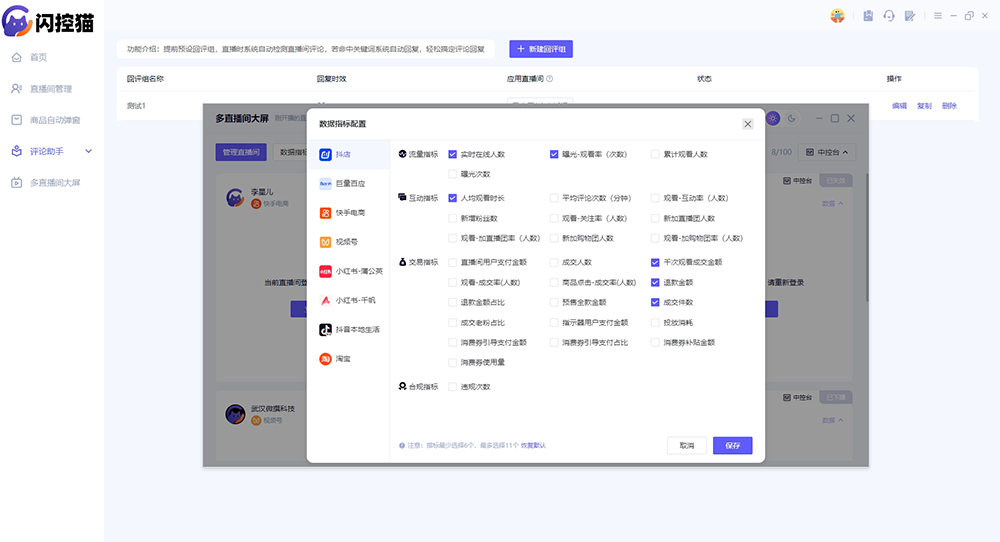Click the 小红书-千帆 icon
Image resolution: width=1000 pixels, height=542 pixels.
tap(325, 300)
